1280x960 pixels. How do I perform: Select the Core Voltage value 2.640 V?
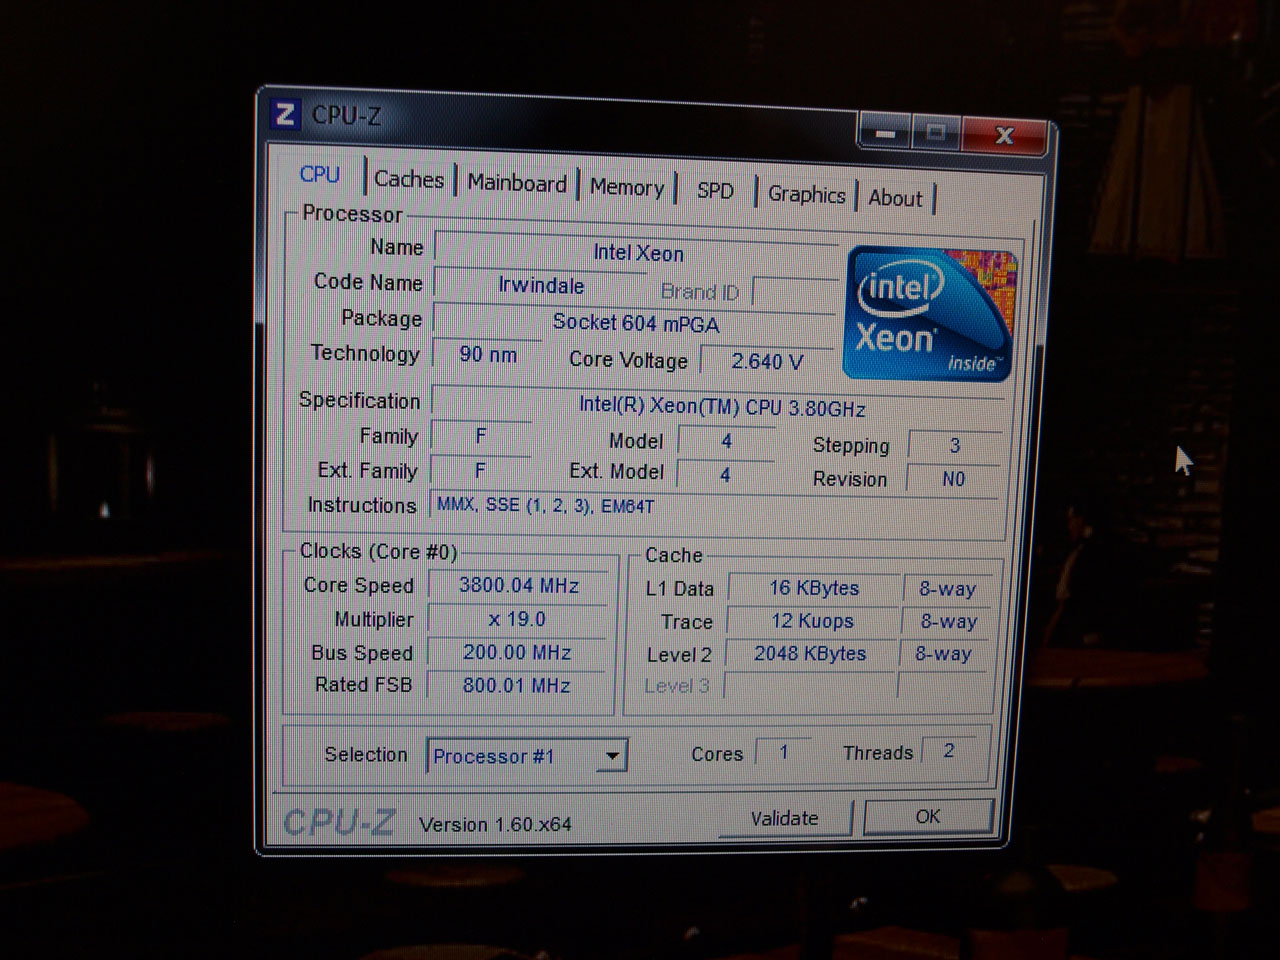pos(766,361)
